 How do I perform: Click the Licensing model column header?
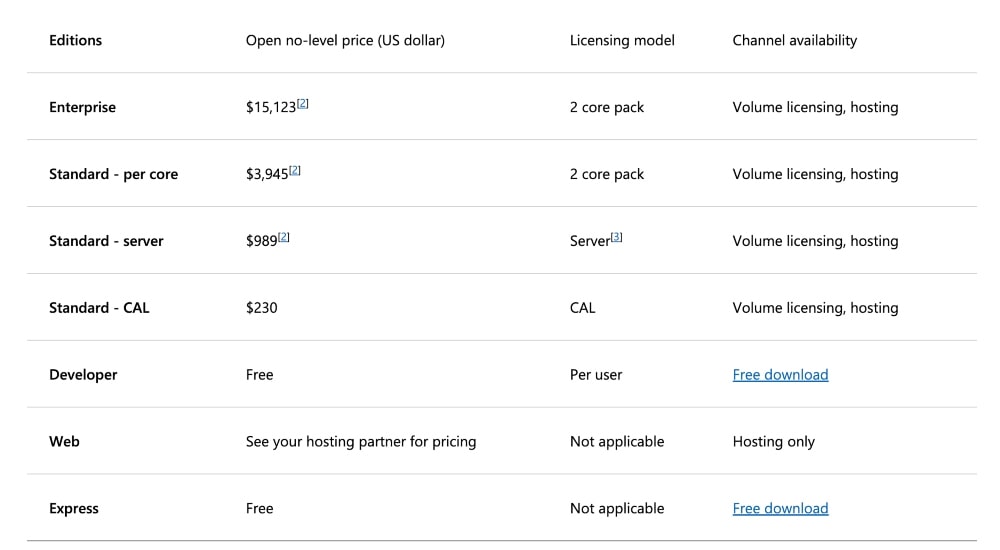pyautogui.click(x=622, y=41)
